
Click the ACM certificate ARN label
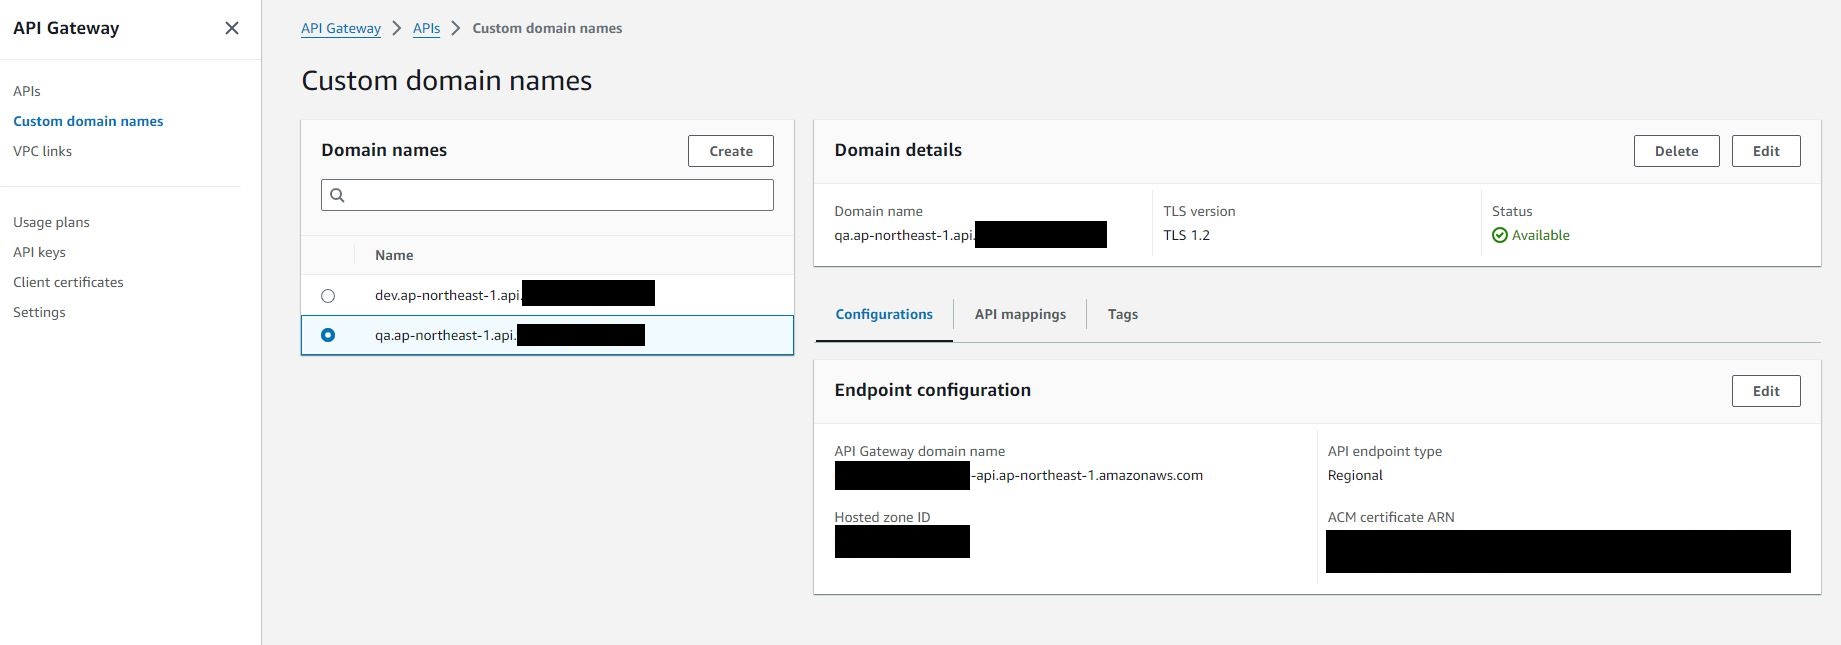click(x=1391, y=517)
